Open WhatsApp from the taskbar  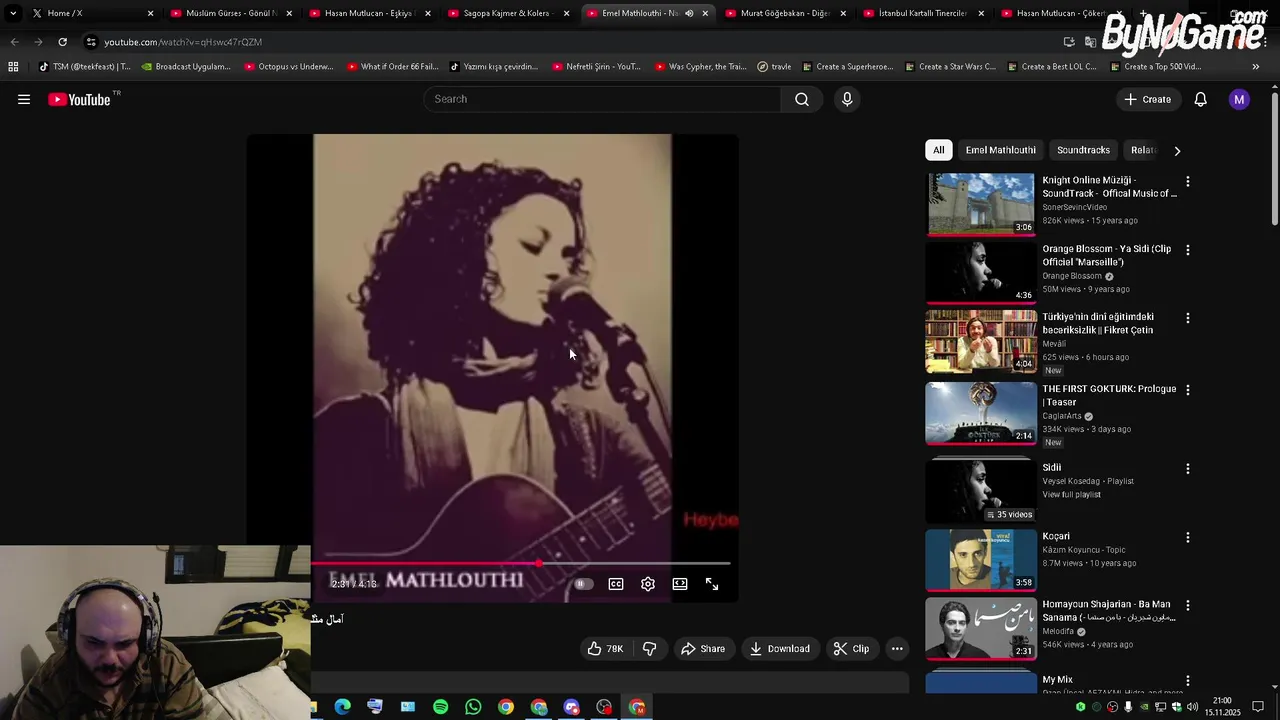click(473, 707)
